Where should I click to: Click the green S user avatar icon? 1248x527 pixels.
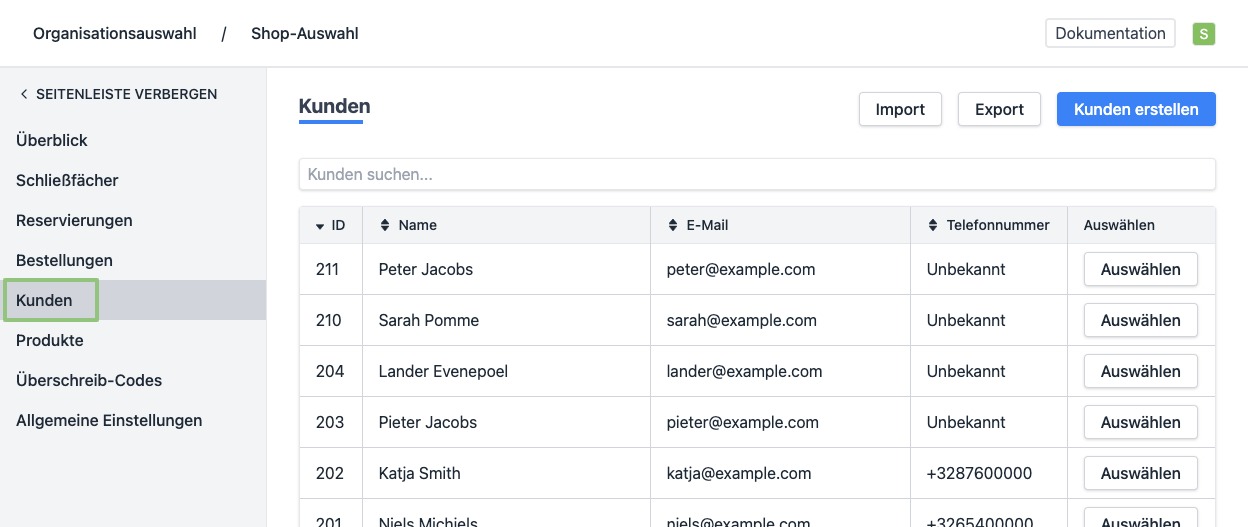click(x=1203, y=34)
